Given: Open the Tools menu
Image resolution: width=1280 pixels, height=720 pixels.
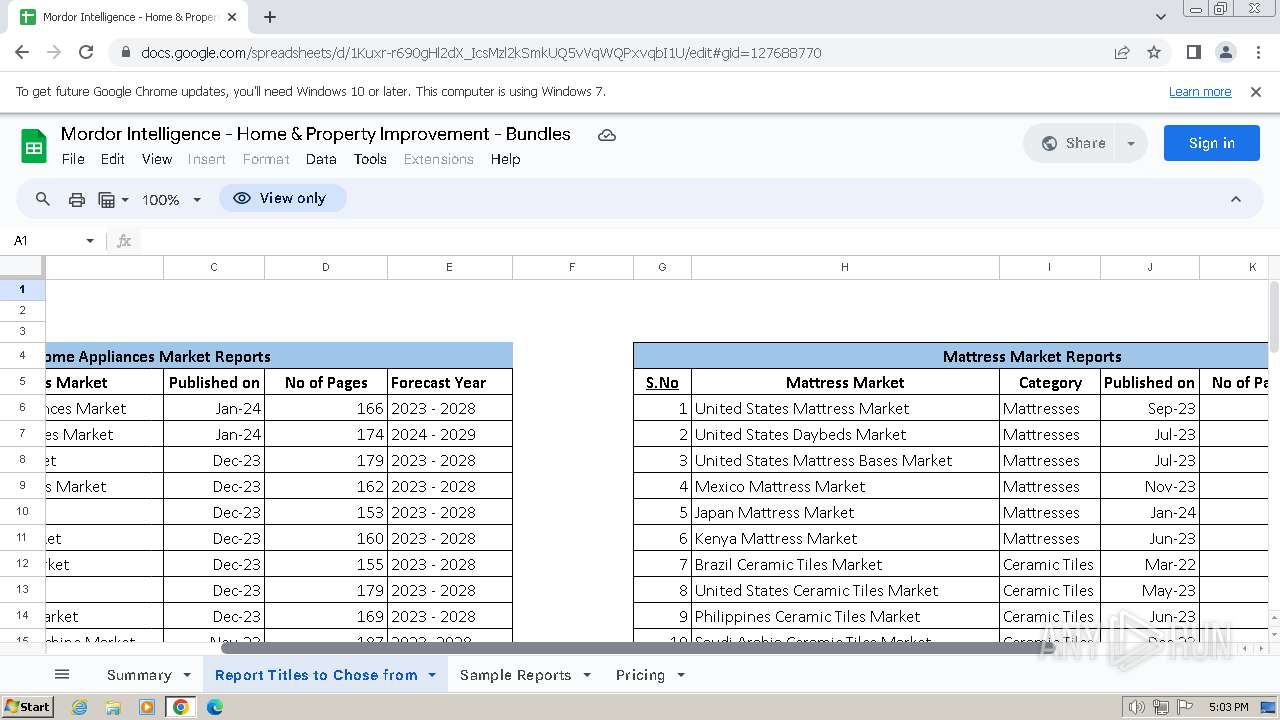Looking at the screenshot, I should [x=370, y=159].
